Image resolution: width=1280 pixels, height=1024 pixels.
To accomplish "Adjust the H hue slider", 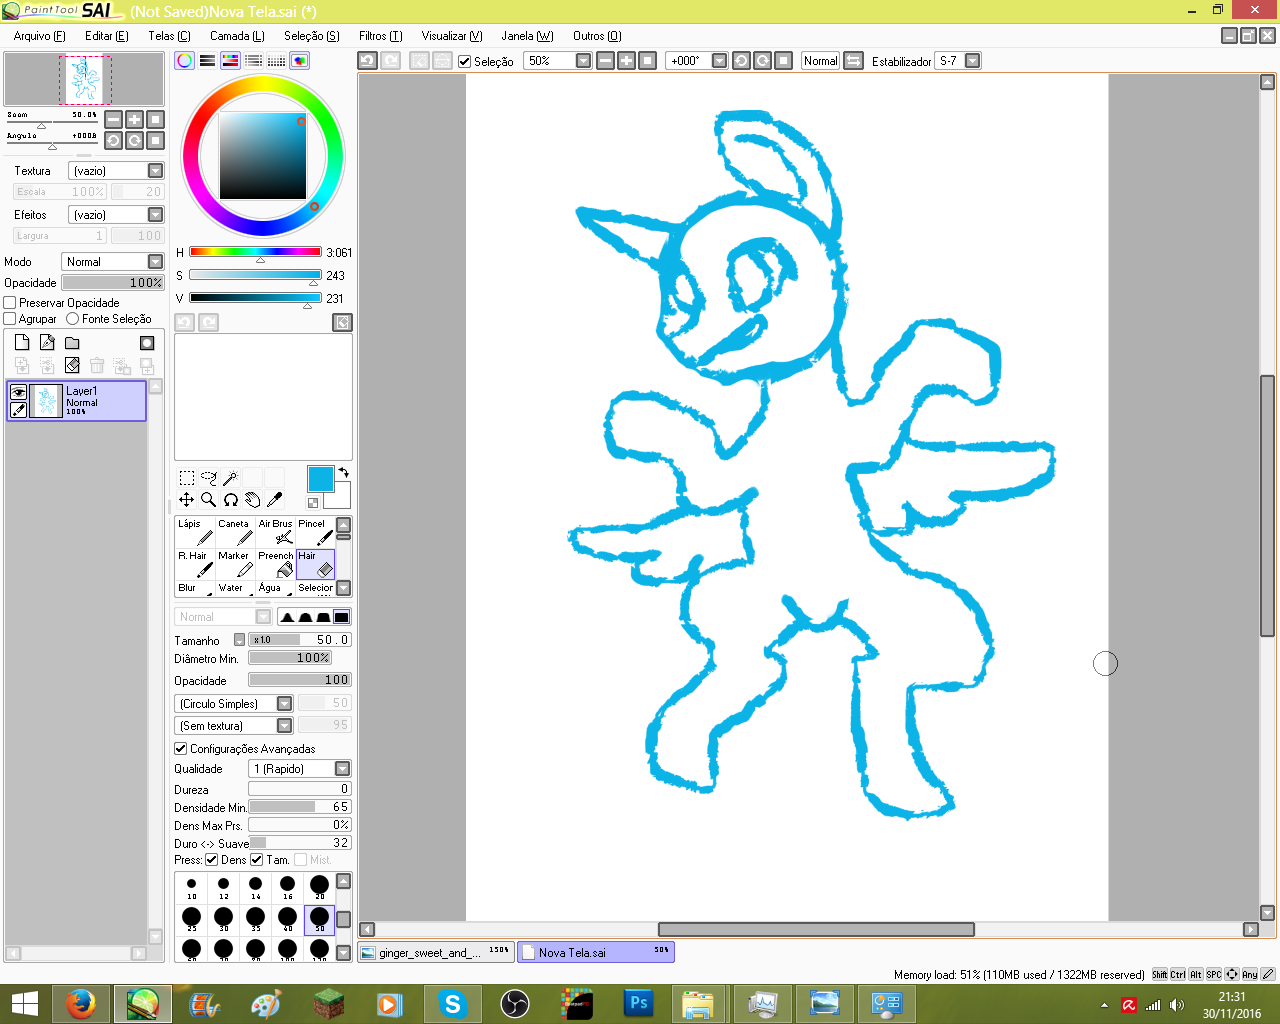I will [x=255, y=252].
